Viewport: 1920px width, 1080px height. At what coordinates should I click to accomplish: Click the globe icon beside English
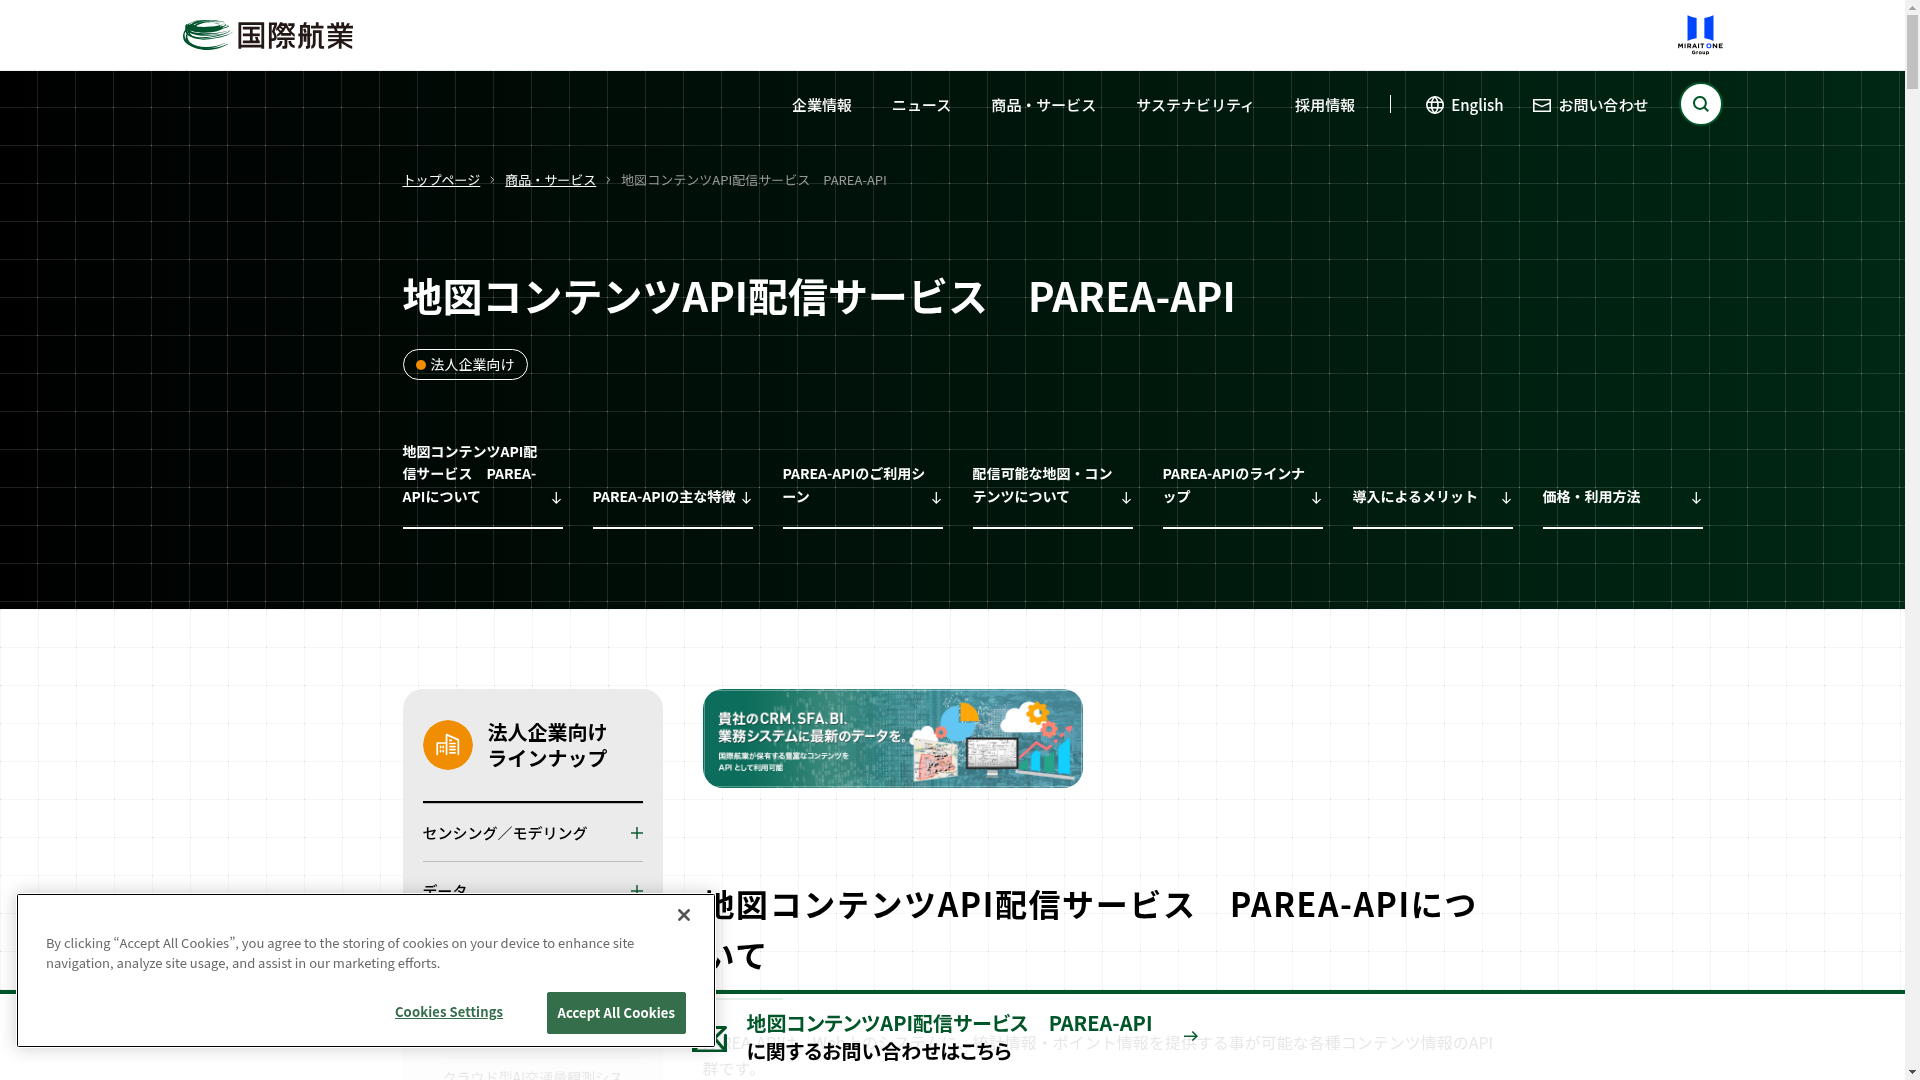[x=1435, y=105]
